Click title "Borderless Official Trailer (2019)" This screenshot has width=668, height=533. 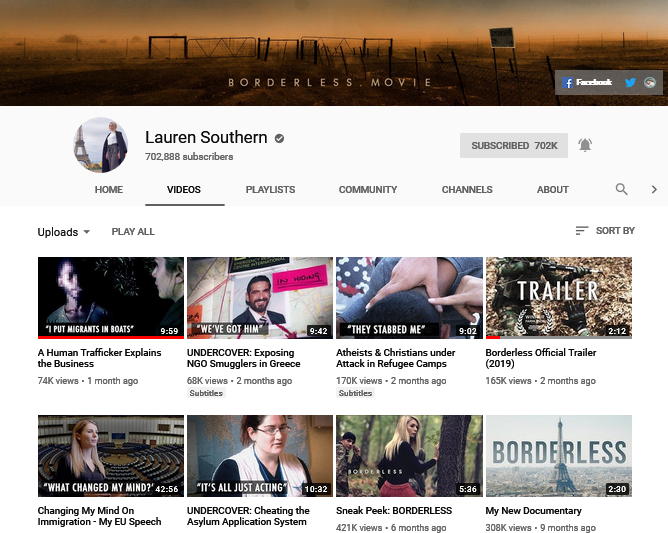pyautogui.click(x=541, y=358)
